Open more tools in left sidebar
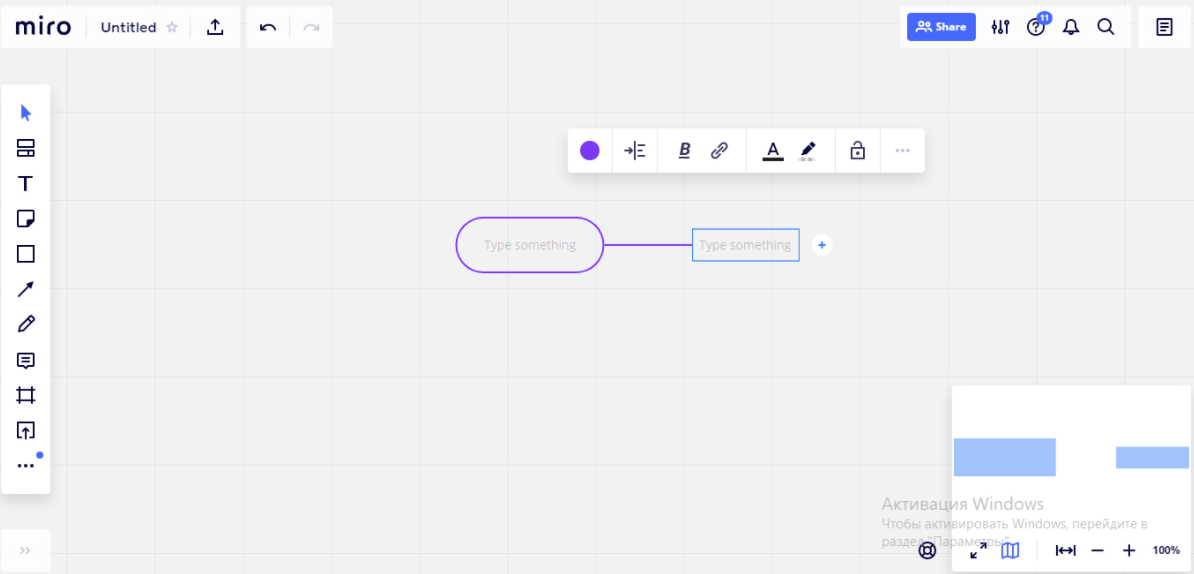1194x574 pixels. click(x=26, y=466)
